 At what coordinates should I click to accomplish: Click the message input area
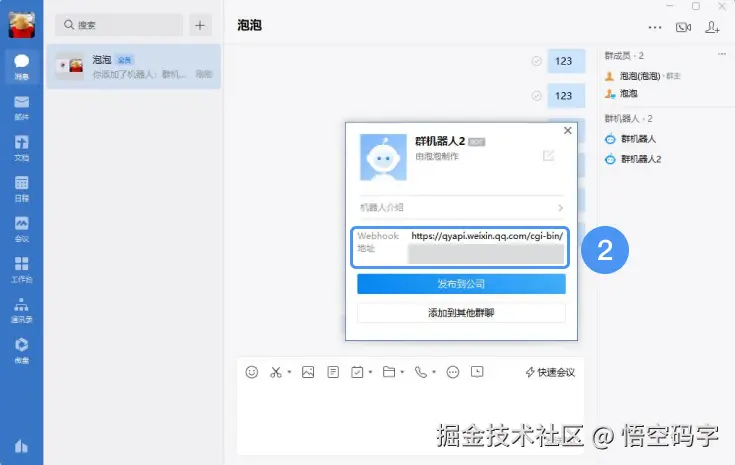point(410,417)
